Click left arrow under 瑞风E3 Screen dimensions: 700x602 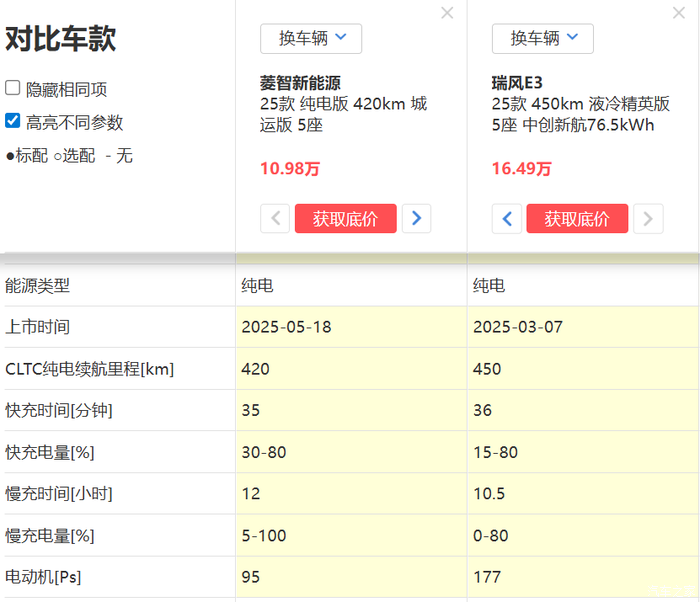coord(507,219)
